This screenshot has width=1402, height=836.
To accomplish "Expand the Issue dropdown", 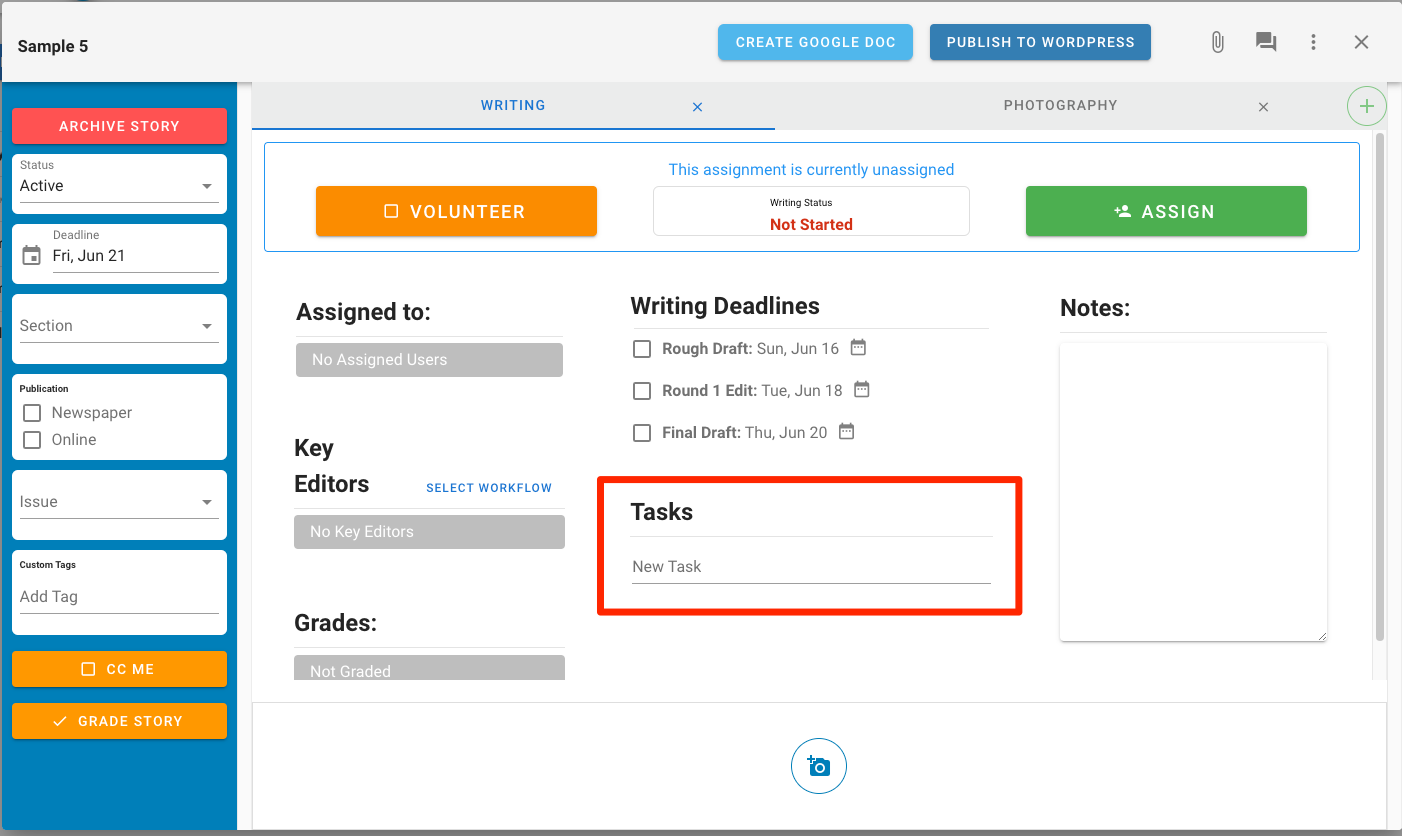I will pyautogui.click(x=119, y=502).
